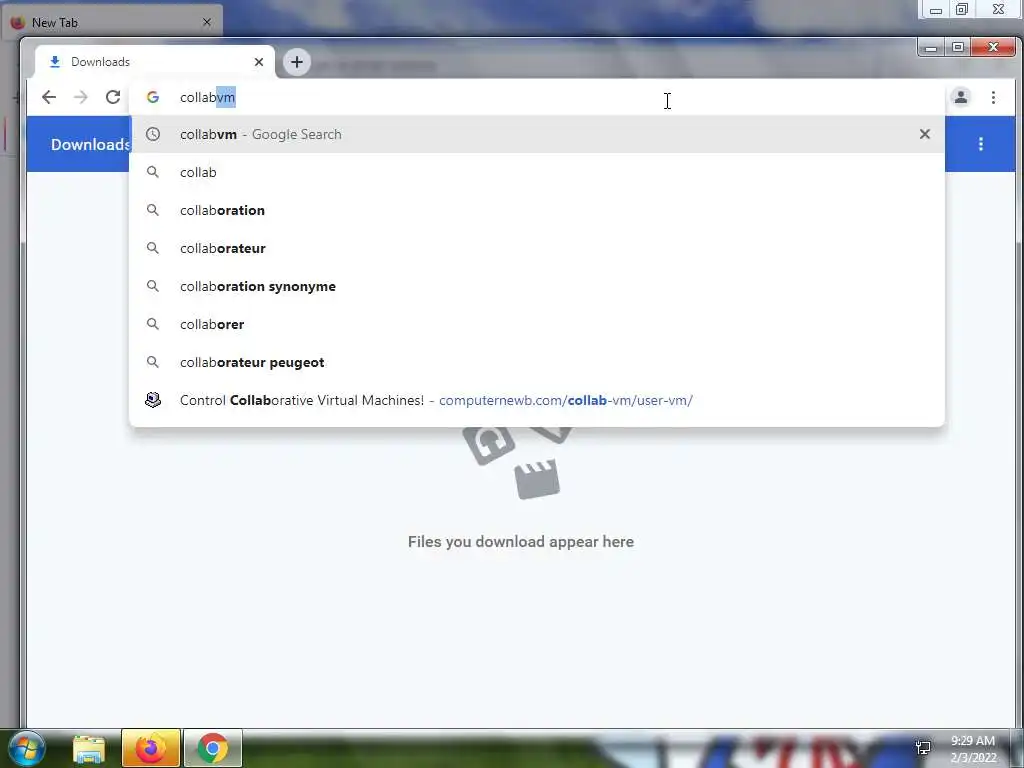This screenshot has height=768, width=1024.
Task: Pick the 'collaborateur' suggestion
Action: coord(537,248)
